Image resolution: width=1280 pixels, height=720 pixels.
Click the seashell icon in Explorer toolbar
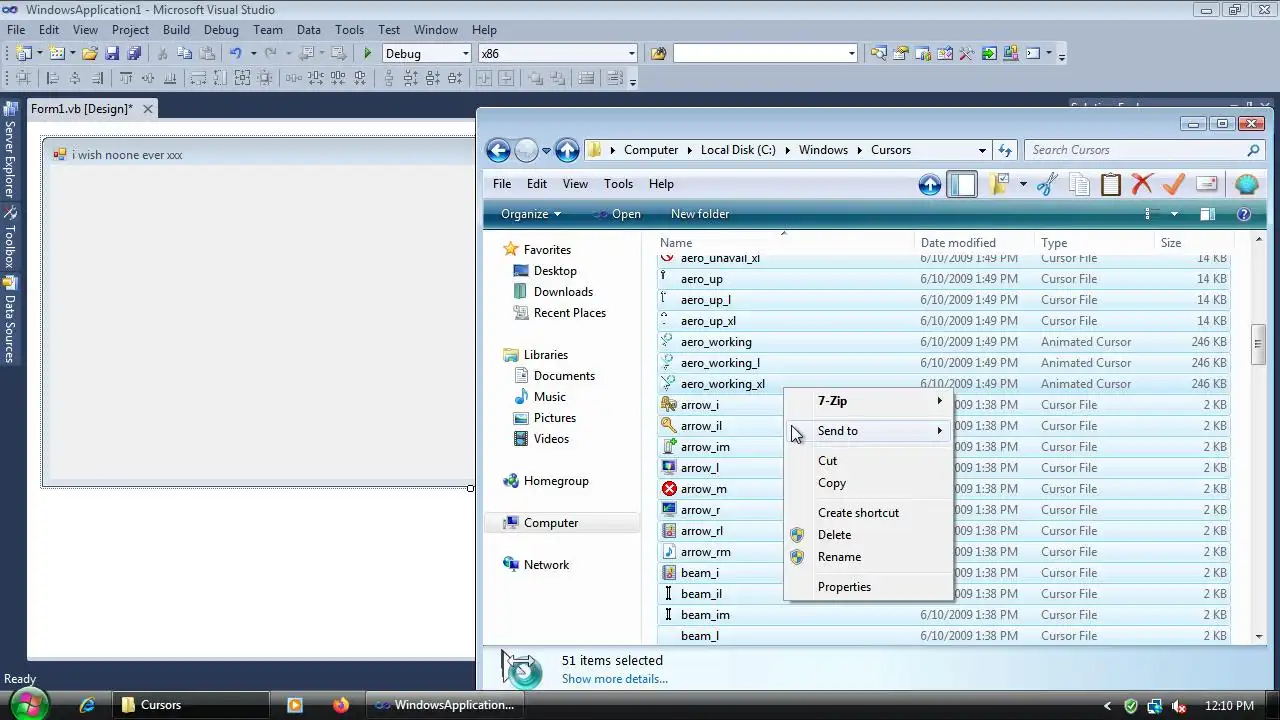pyautogui.click(x=1246, y=184)
